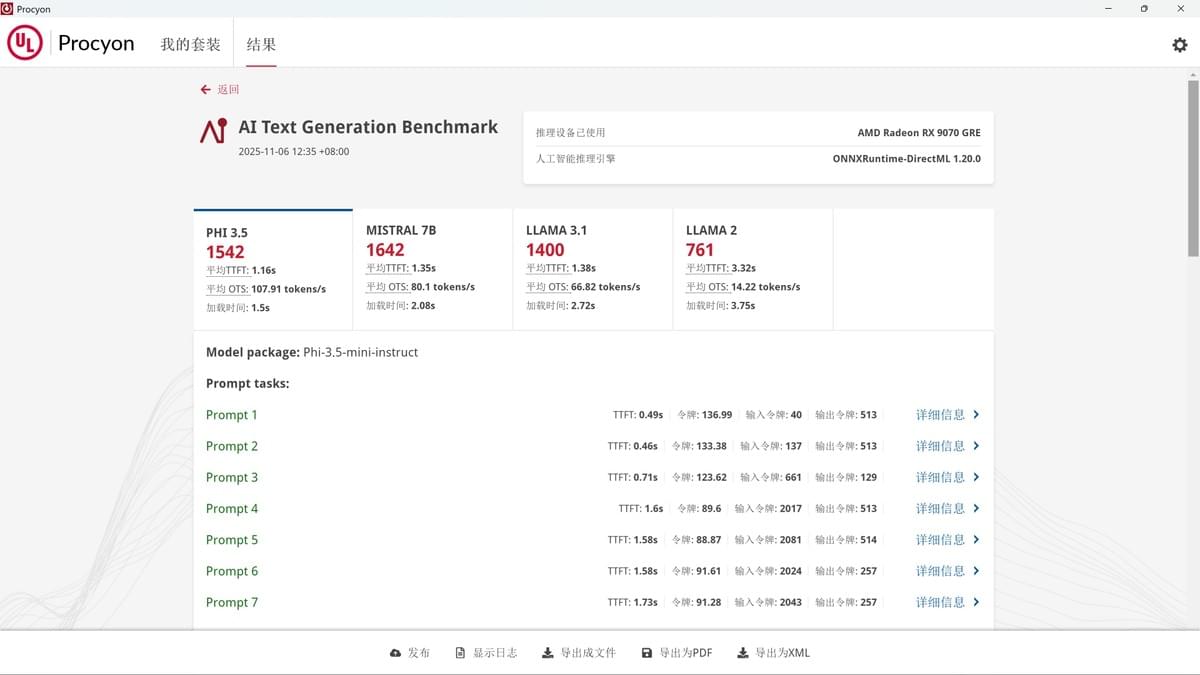The image size is (1200, 675).
Task: Show the LLAMA 2 score tab
Action: click(x=752, y=269)
